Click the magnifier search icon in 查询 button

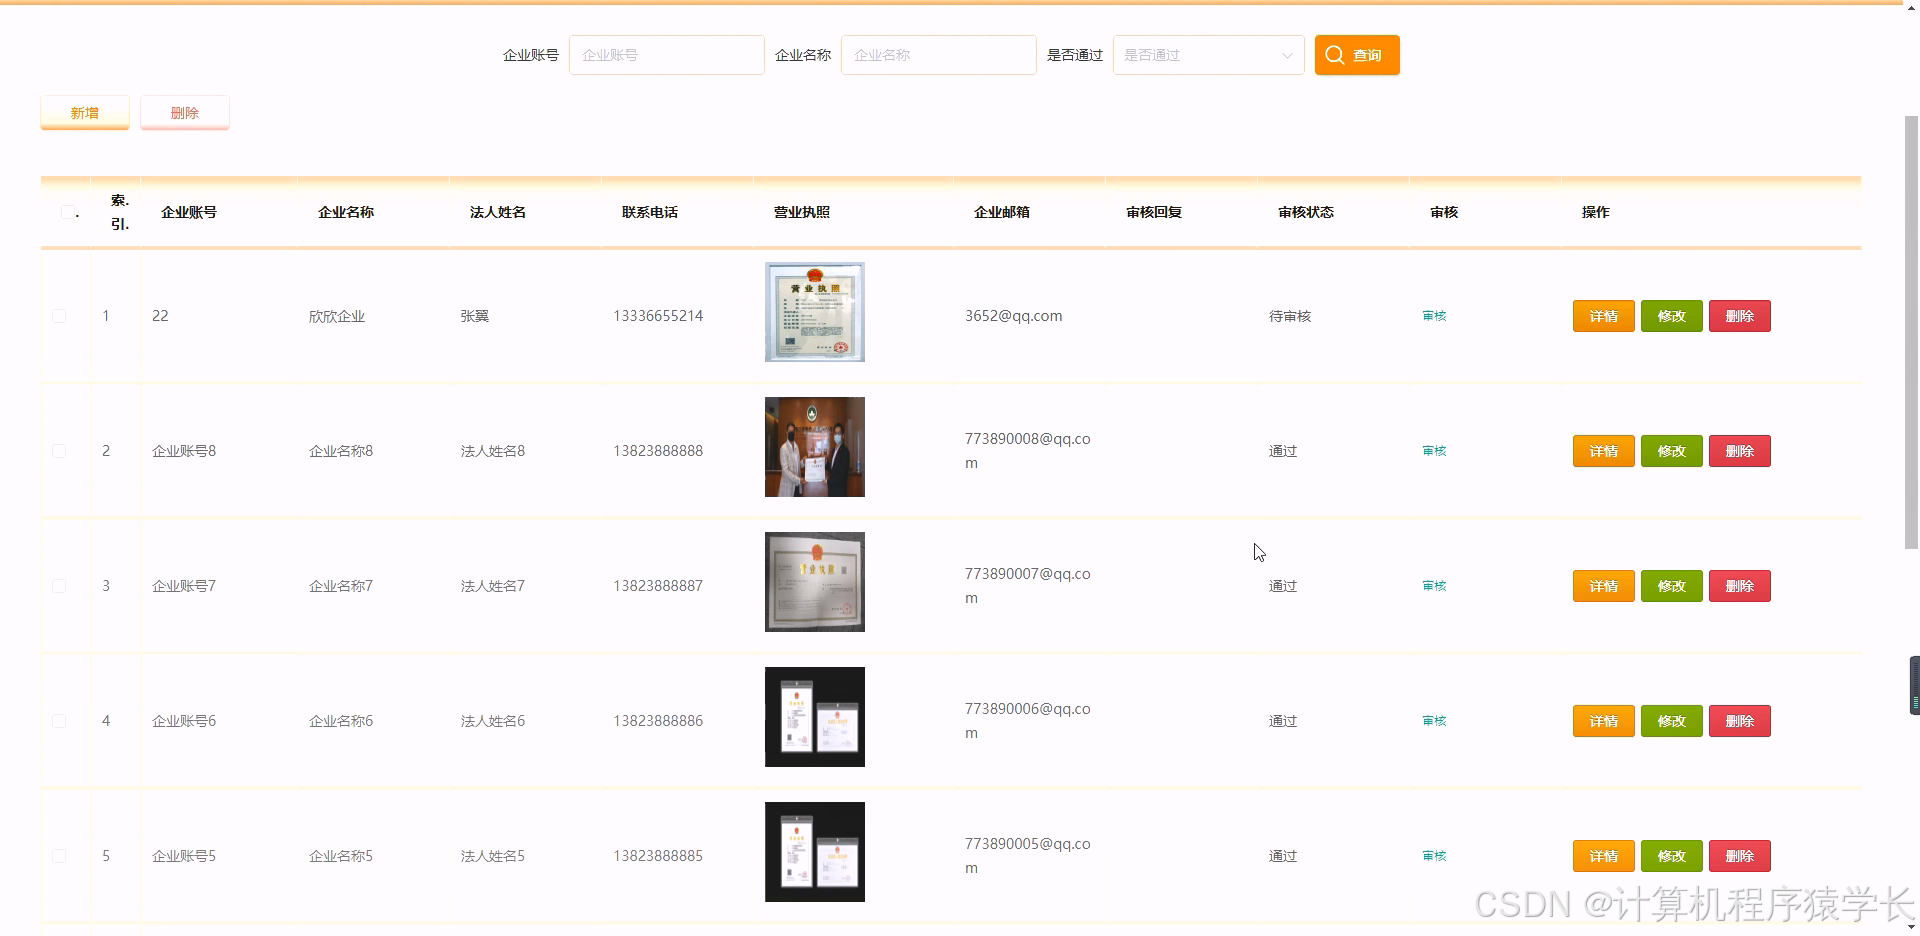(1334, 55)
